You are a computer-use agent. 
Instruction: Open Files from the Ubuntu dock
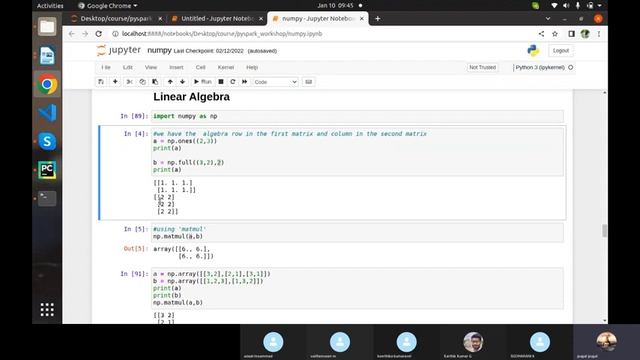[47, 27]
